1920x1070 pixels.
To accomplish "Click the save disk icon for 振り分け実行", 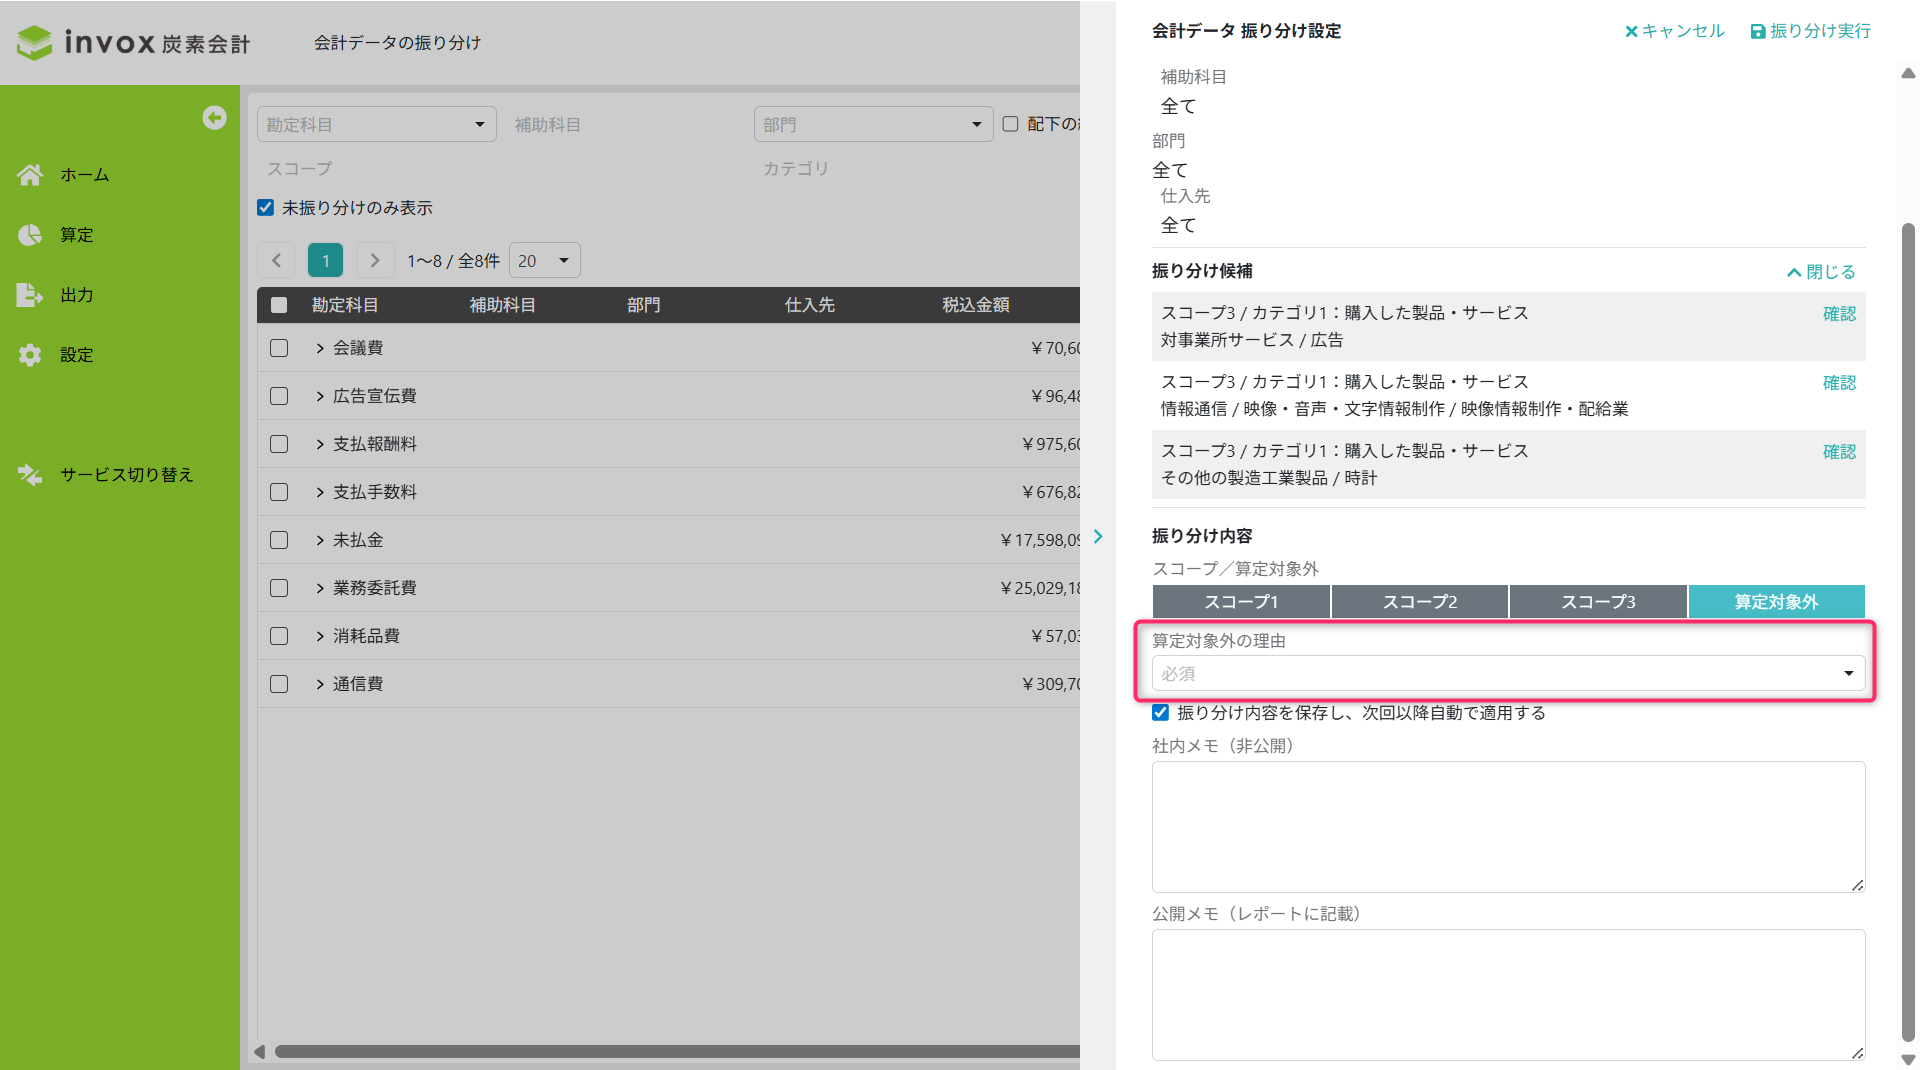I will (1758, 32).
